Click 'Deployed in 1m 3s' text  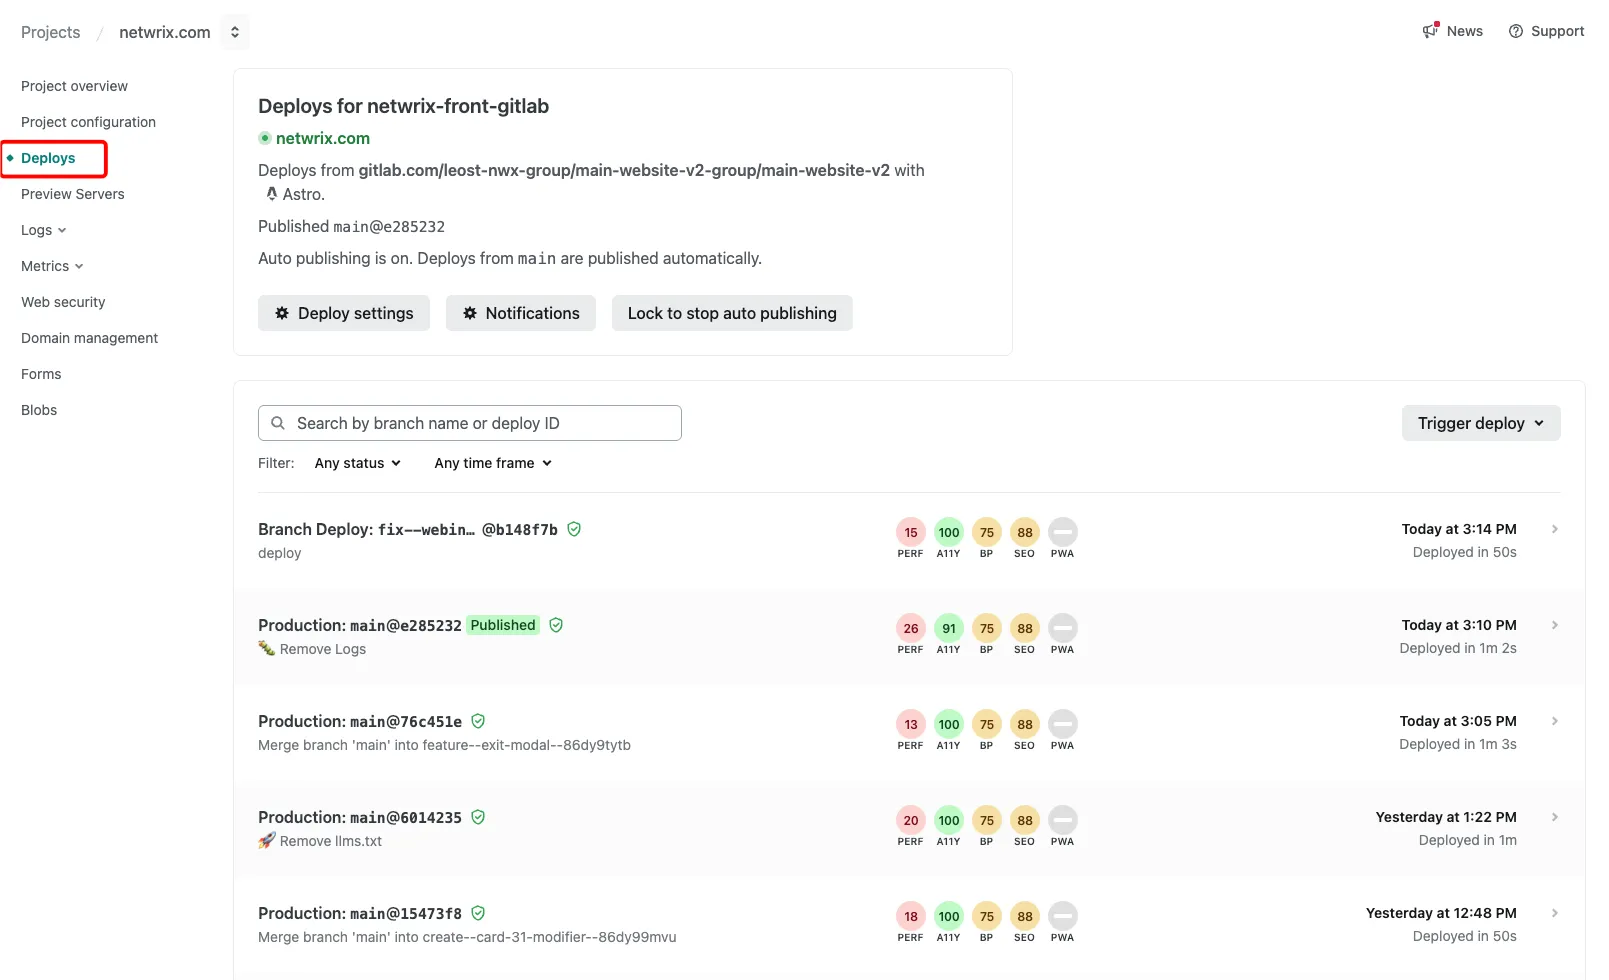1458,744
